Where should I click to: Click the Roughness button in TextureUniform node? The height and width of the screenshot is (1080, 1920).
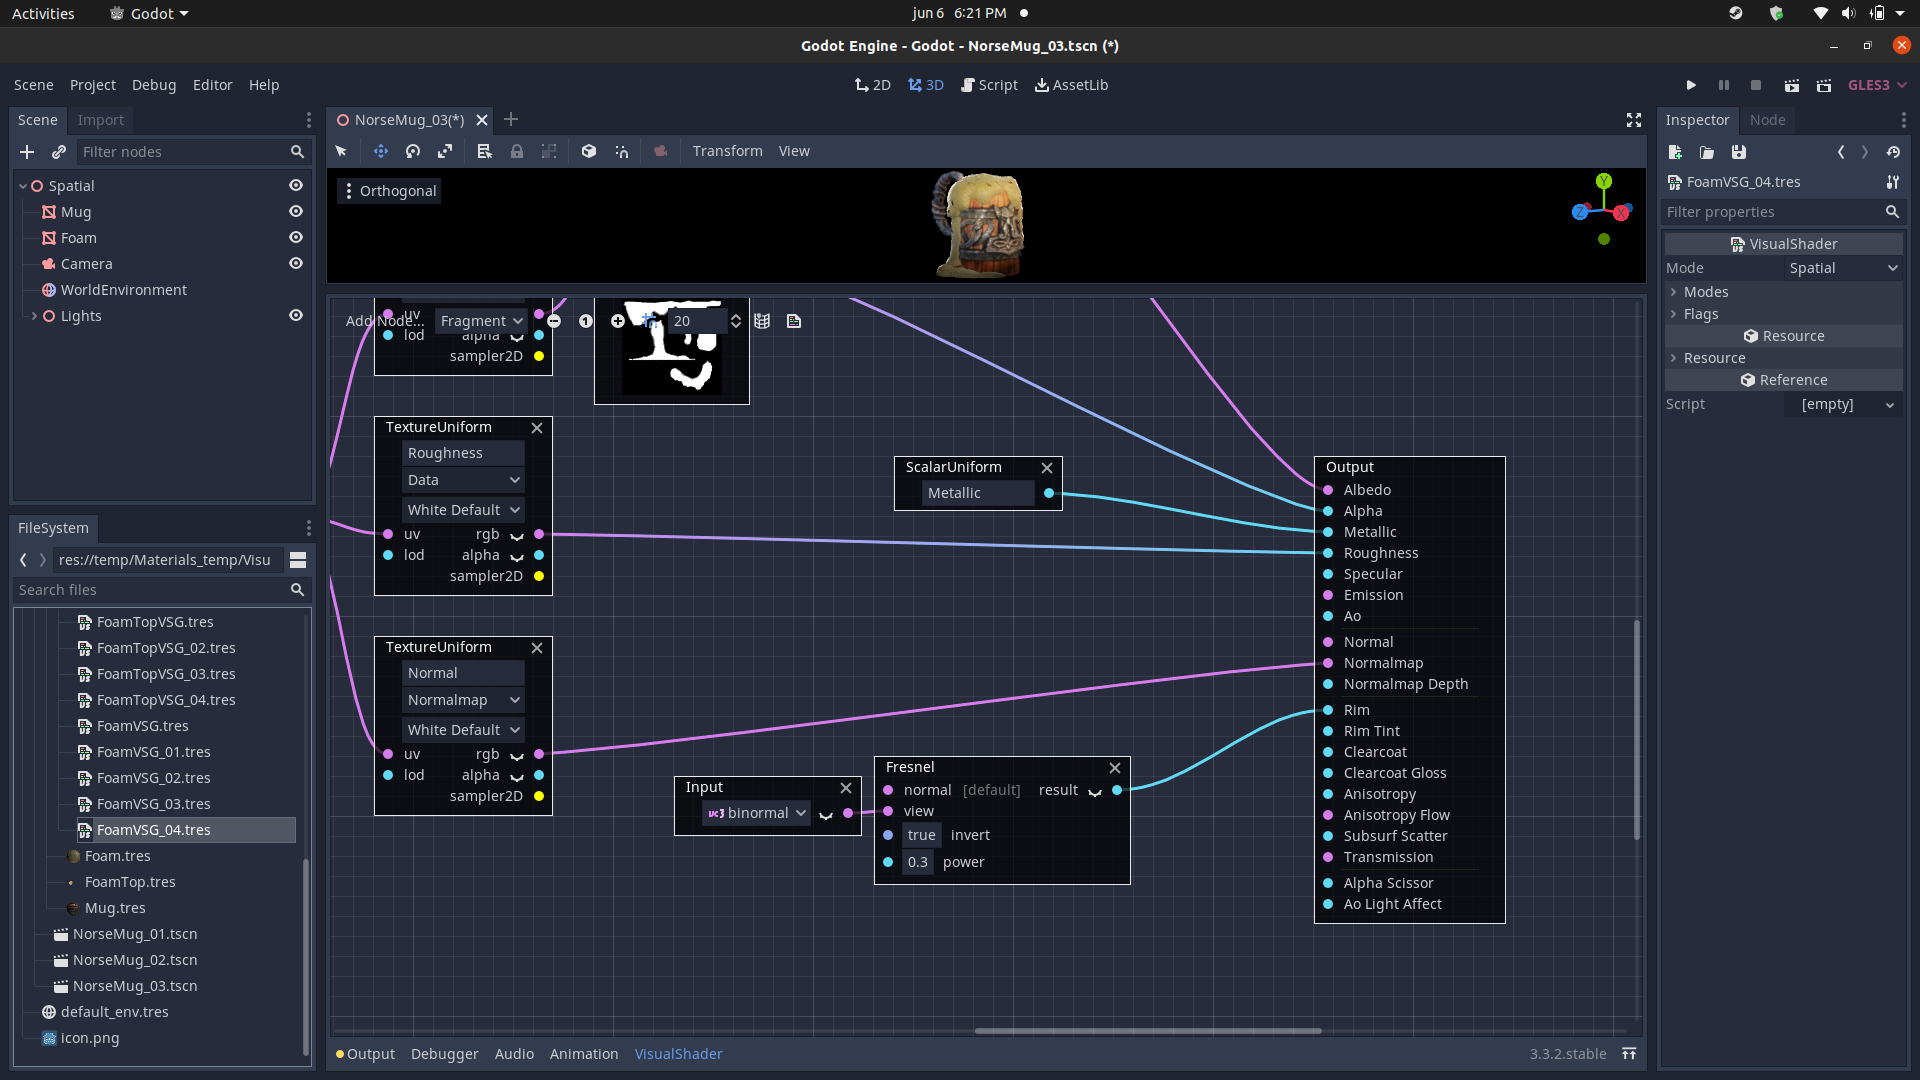pyautogui.click(x=462, y=452)
